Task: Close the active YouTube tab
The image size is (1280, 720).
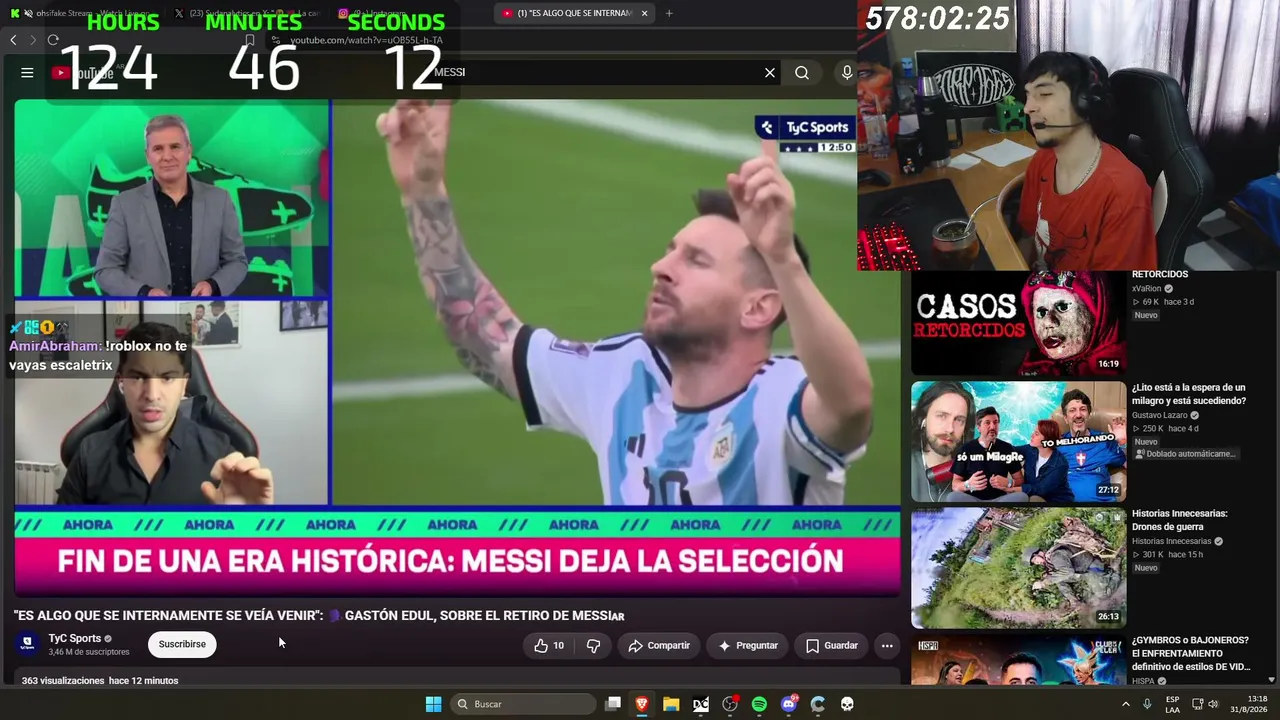Action: click(x=644, y=13)
